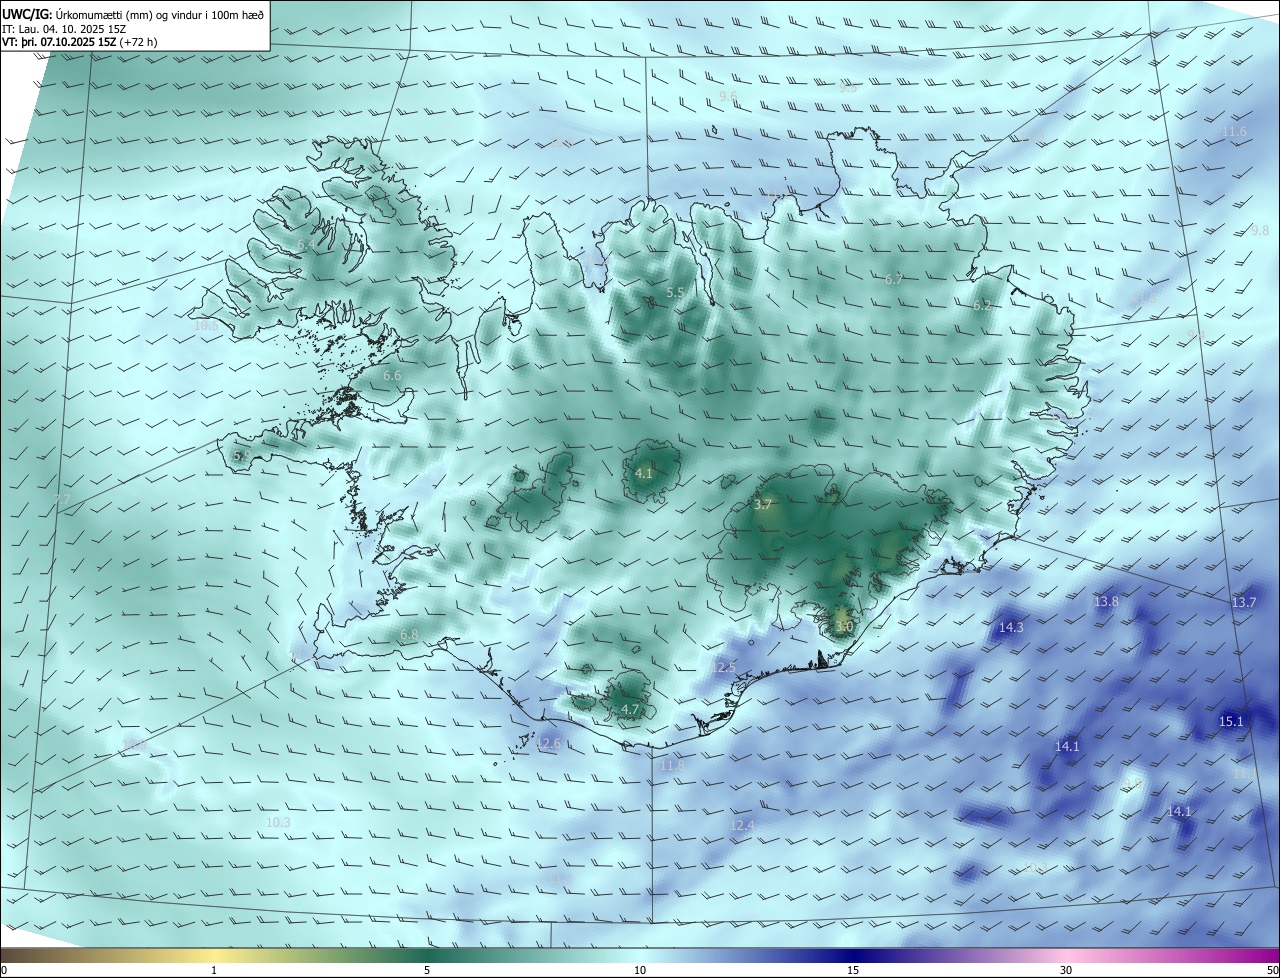Click the colorbar tick label 15
The height and width of the screenshot is (978, 1280).
click(853, 971)
